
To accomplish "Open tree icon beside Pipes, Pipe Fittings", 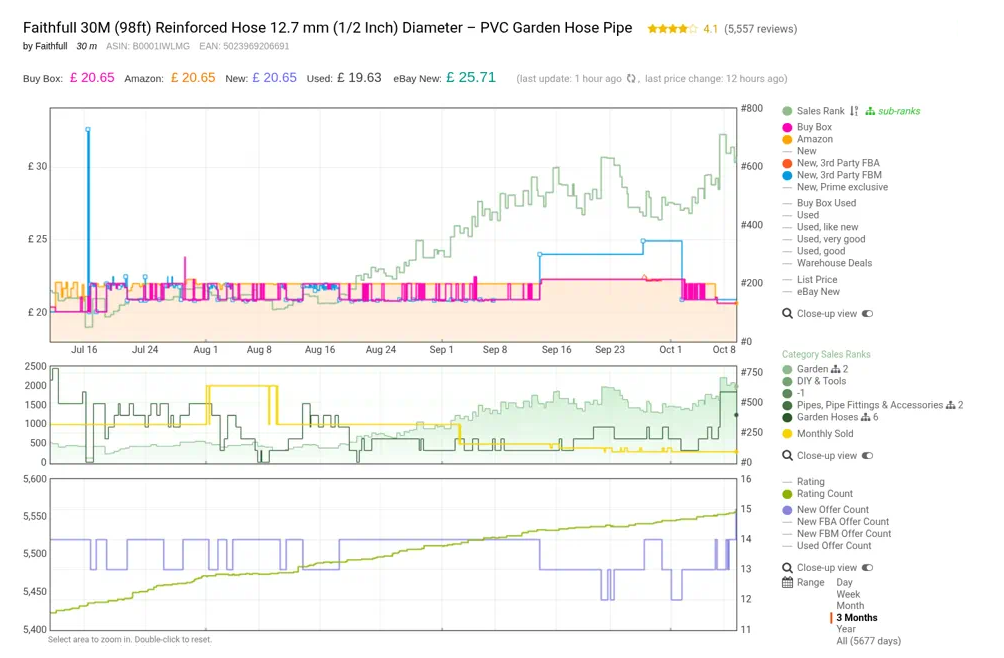I will click(x=950, y=405).
